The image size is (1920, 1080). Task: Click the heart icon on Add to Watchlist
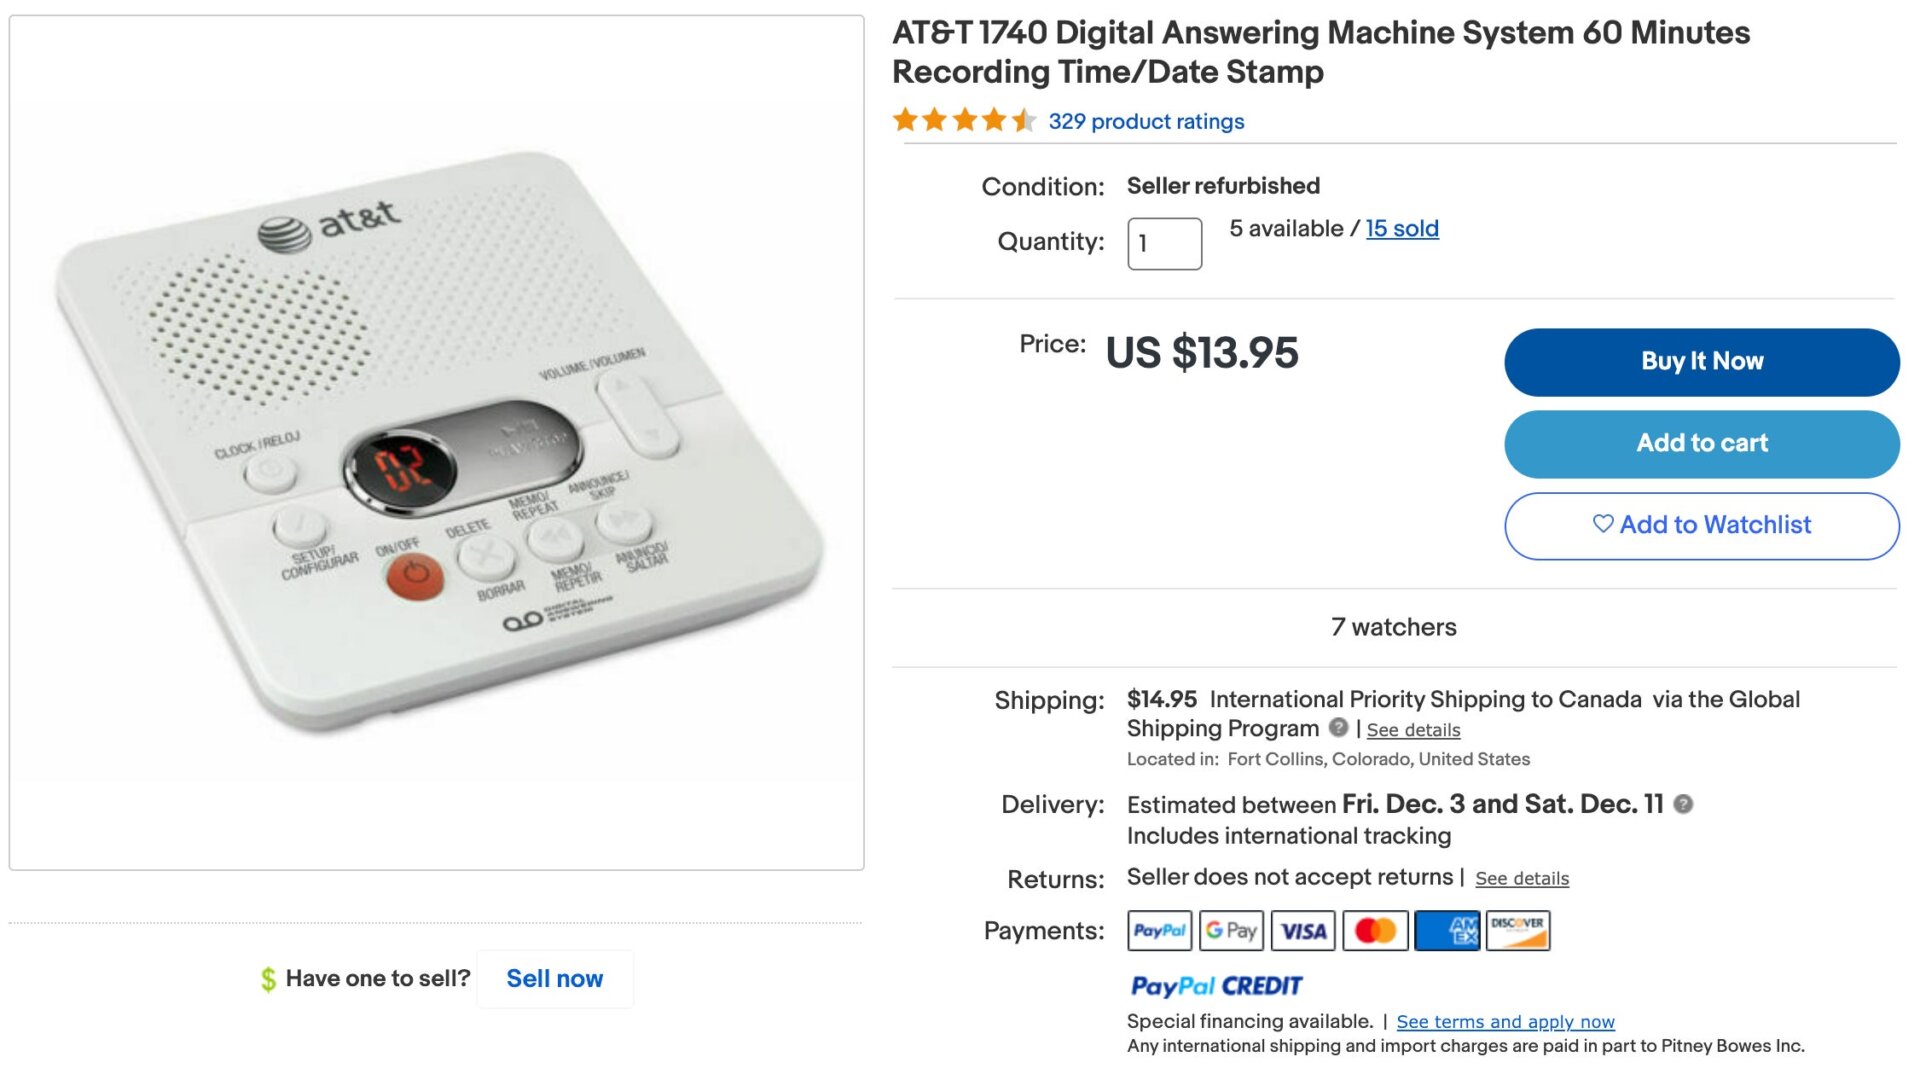click(x=1604, y=525)
